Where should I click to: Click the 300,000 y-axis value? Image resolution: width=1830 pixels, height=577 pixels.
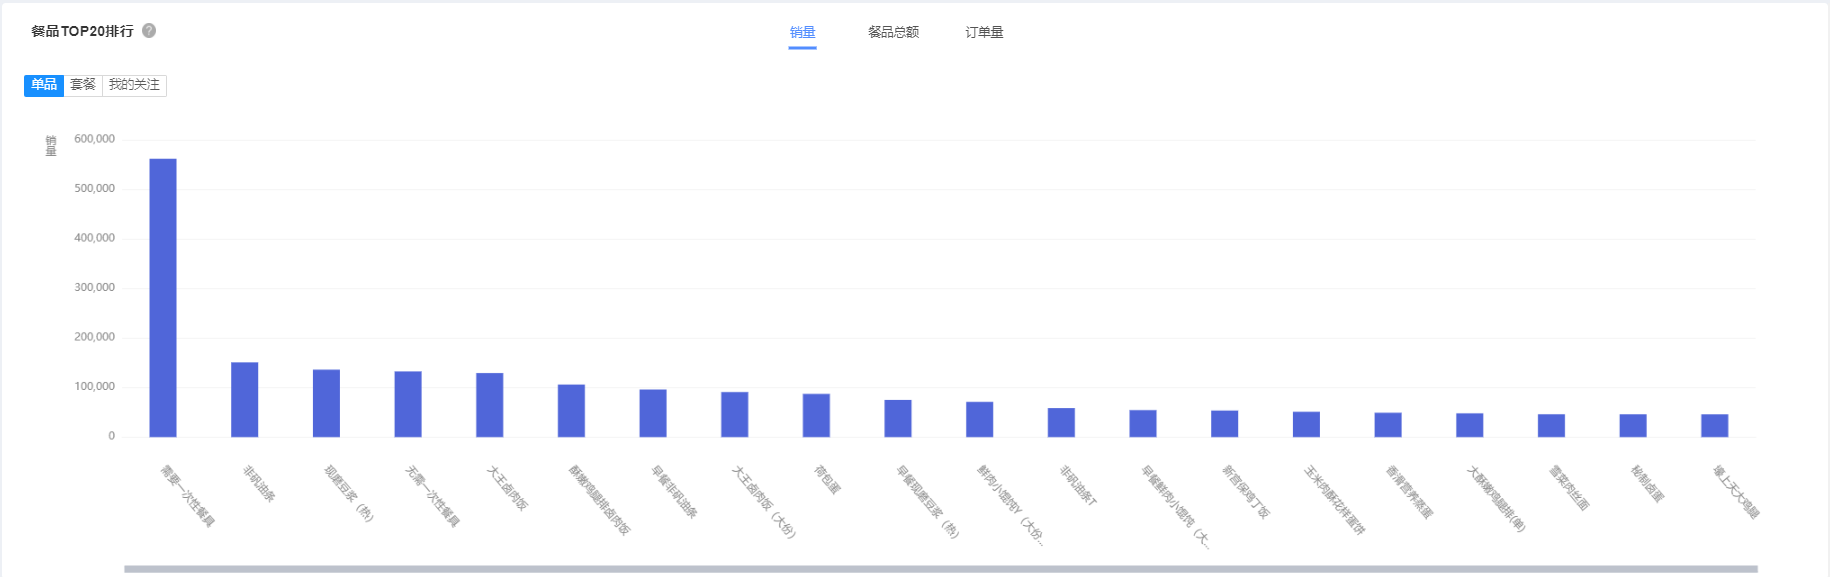pos(95,287)
